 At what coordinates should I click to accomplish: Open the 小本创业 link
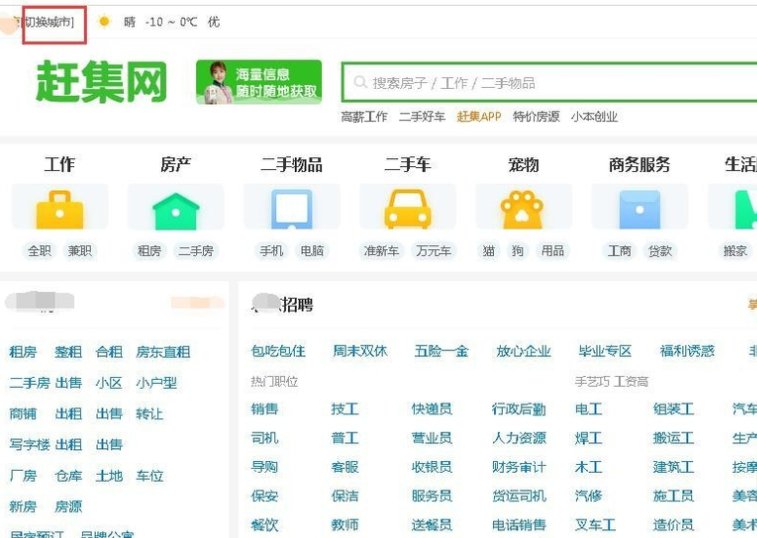point(594,116)
